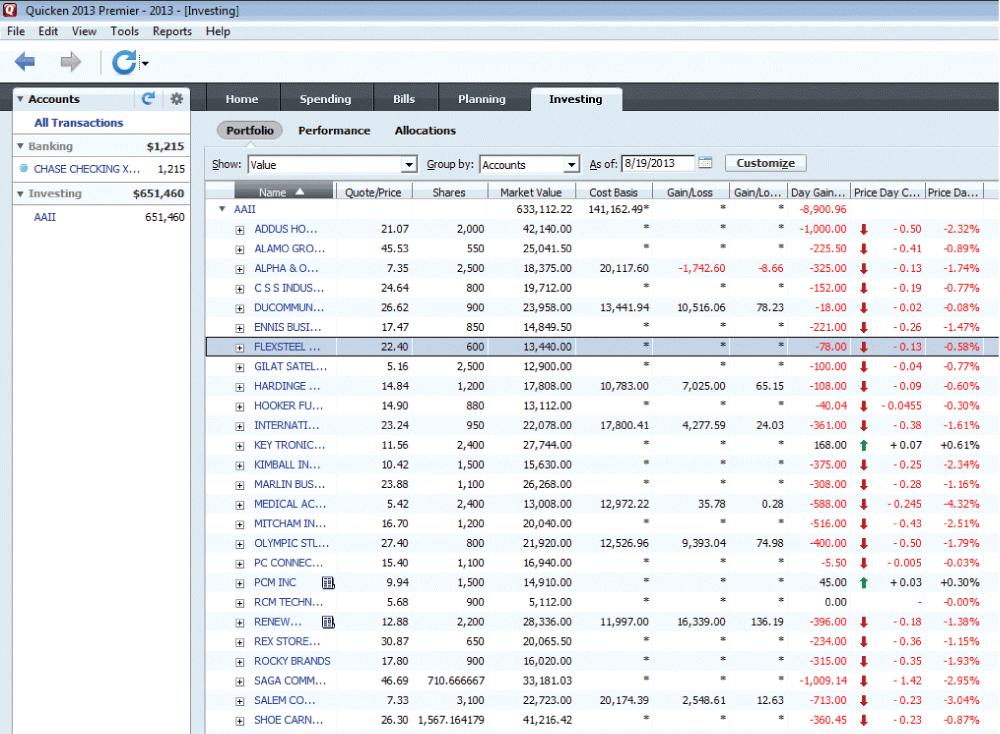
Task: Open the update icon's dropdown arrow
Action: coord(145,63)
